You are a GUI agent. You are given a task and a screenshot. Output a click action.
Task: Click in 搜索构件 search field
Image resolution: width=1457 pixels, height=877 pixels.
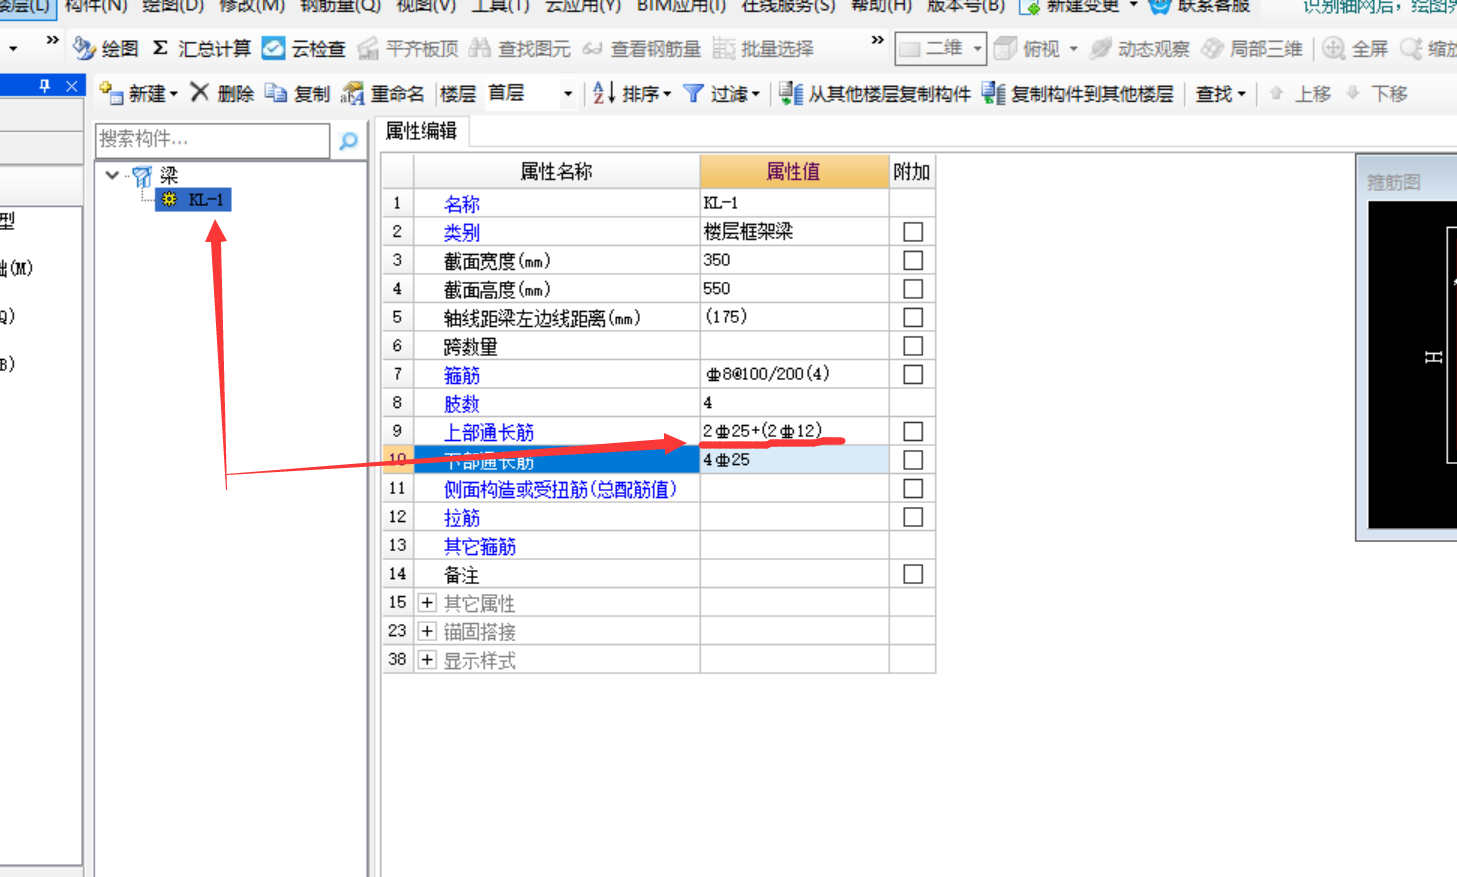point(212,140)
